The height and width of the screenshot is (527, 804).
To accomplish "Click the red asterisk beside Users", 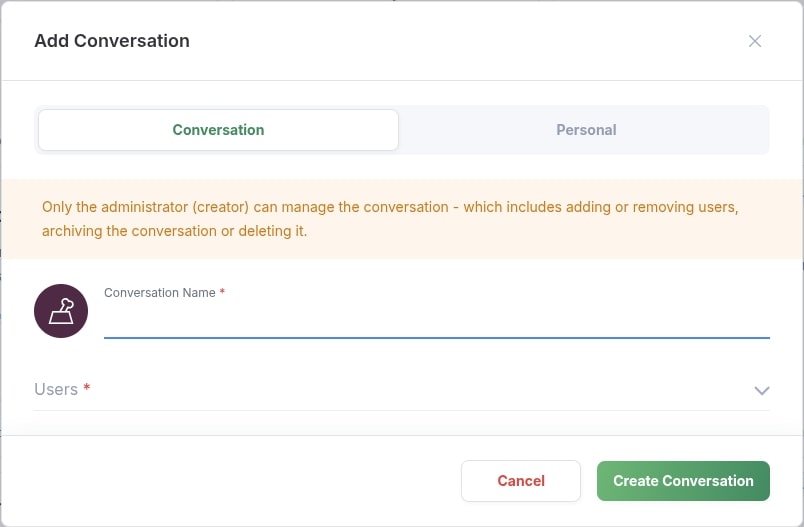I will tap(87, 389).
